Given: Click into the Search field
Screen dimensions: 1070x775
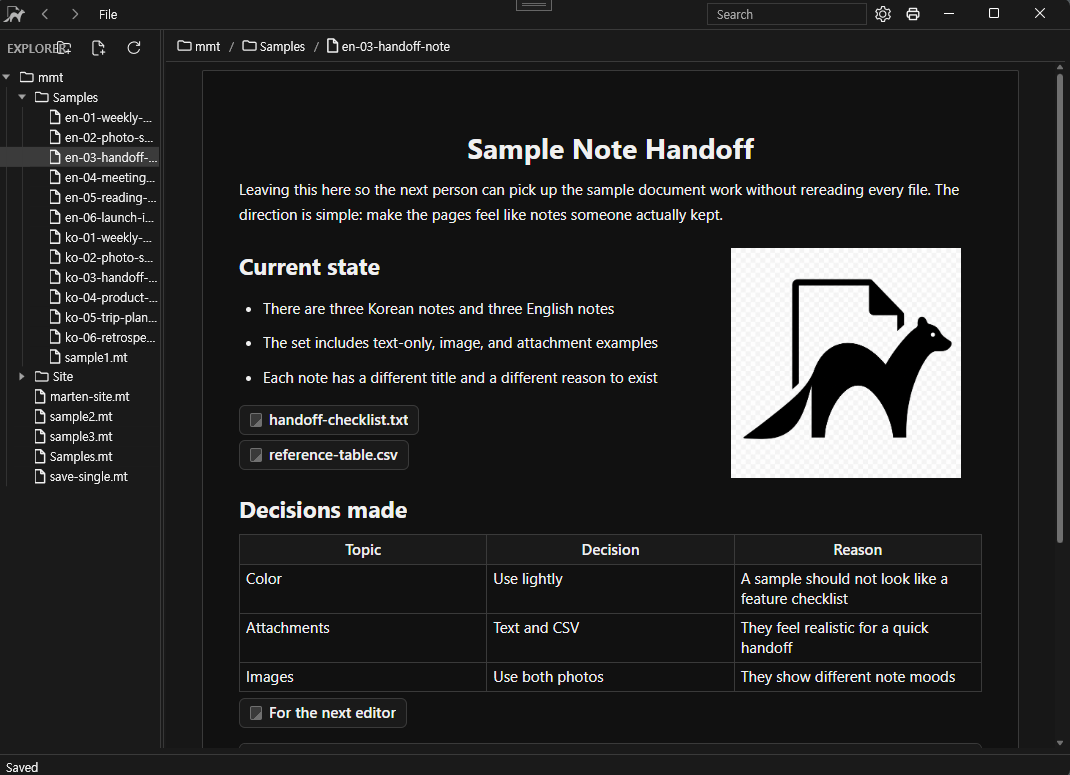Looking at the screenshot, I should (786, 14).
